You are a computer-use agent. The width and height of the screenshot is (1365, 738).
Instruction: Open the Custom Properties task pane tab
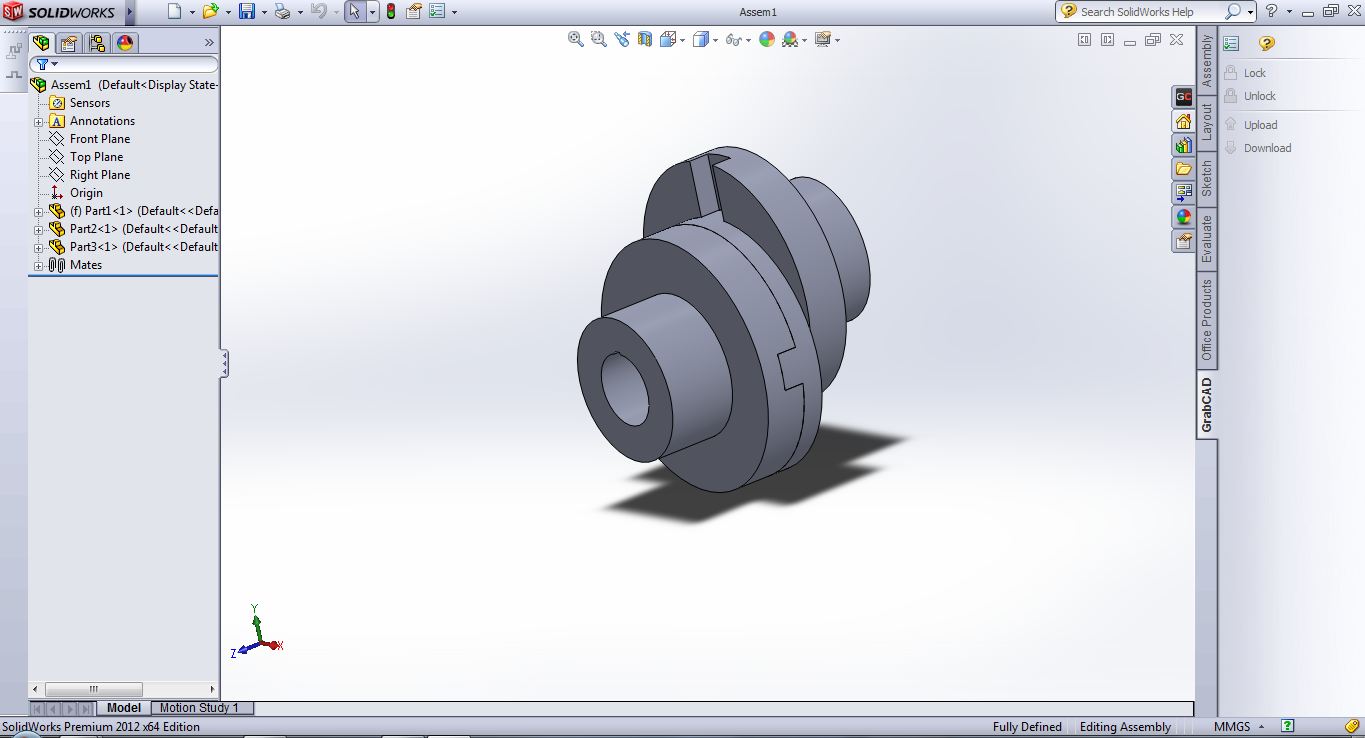coord(1184,241)
